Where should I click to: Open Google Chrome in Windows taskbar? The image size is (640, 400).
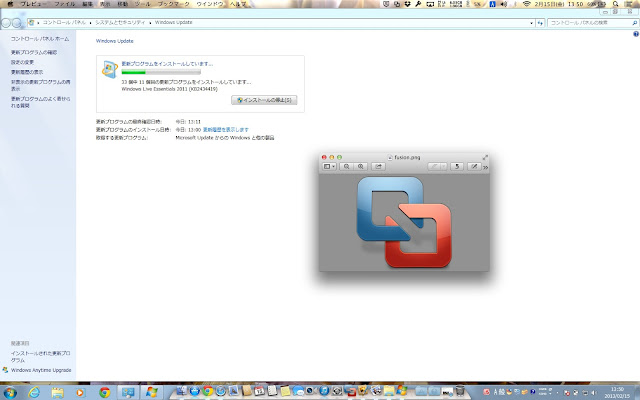pos(105,393)
